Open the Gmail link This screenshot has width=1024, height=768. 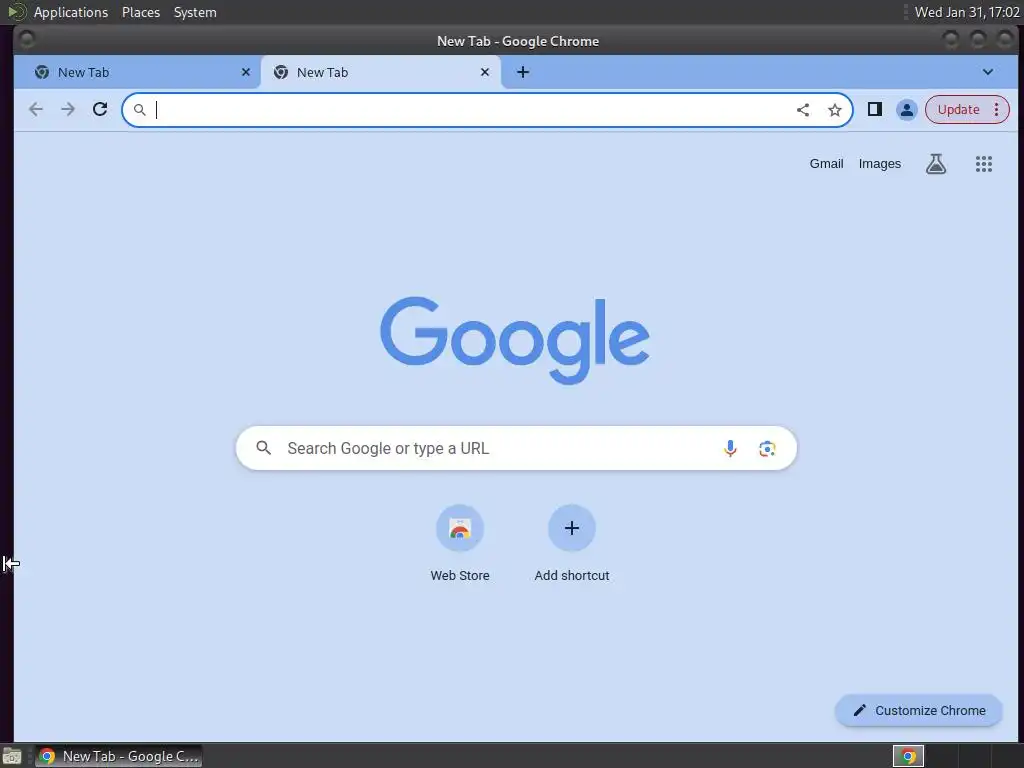point(826,164)
